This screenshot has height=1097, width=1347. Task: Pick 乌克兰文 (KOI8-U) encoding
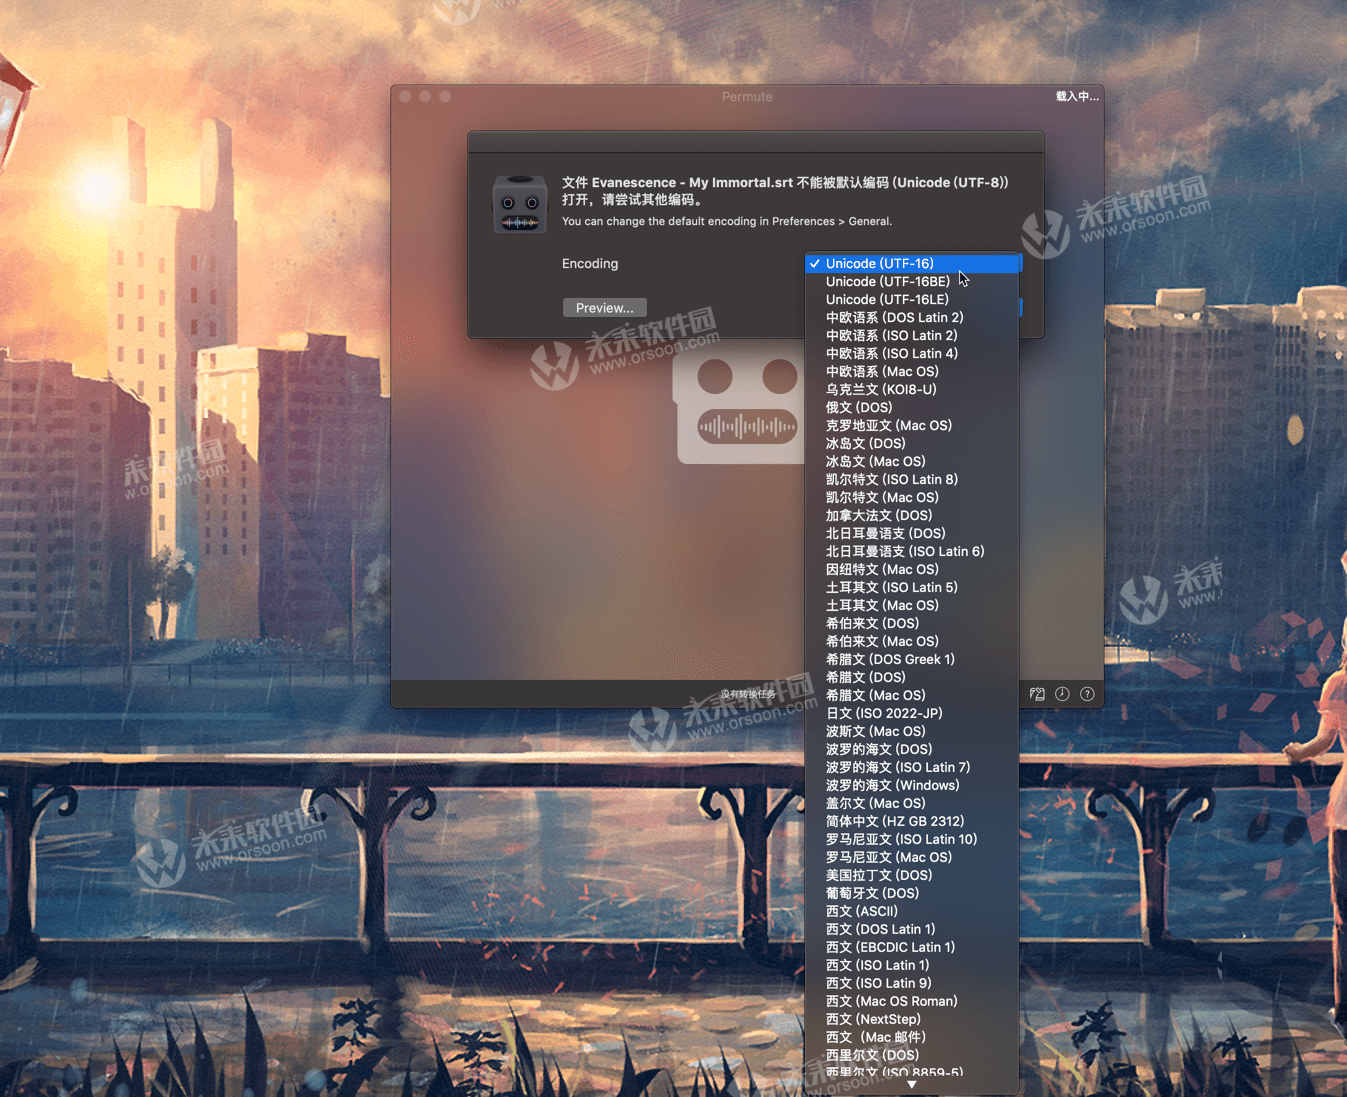point(912,390)
